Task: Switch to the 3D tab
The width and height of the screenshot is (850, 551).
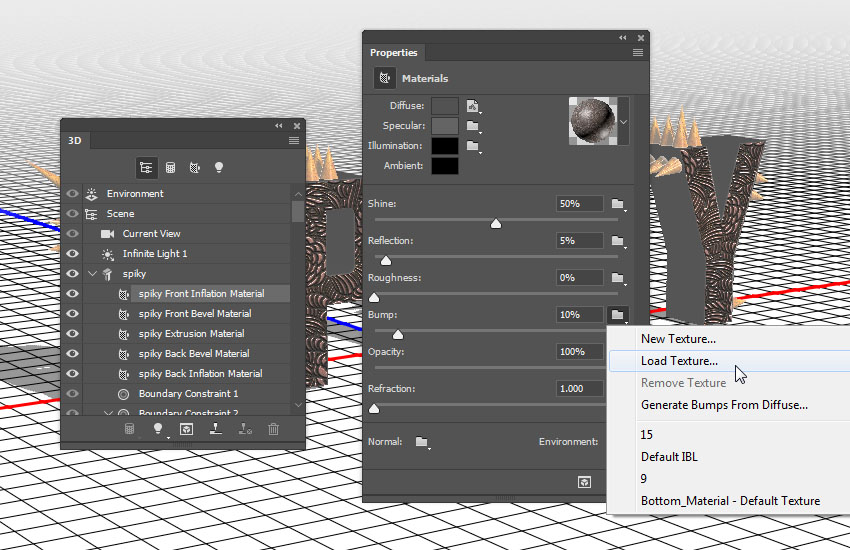Action: point(75,140)
